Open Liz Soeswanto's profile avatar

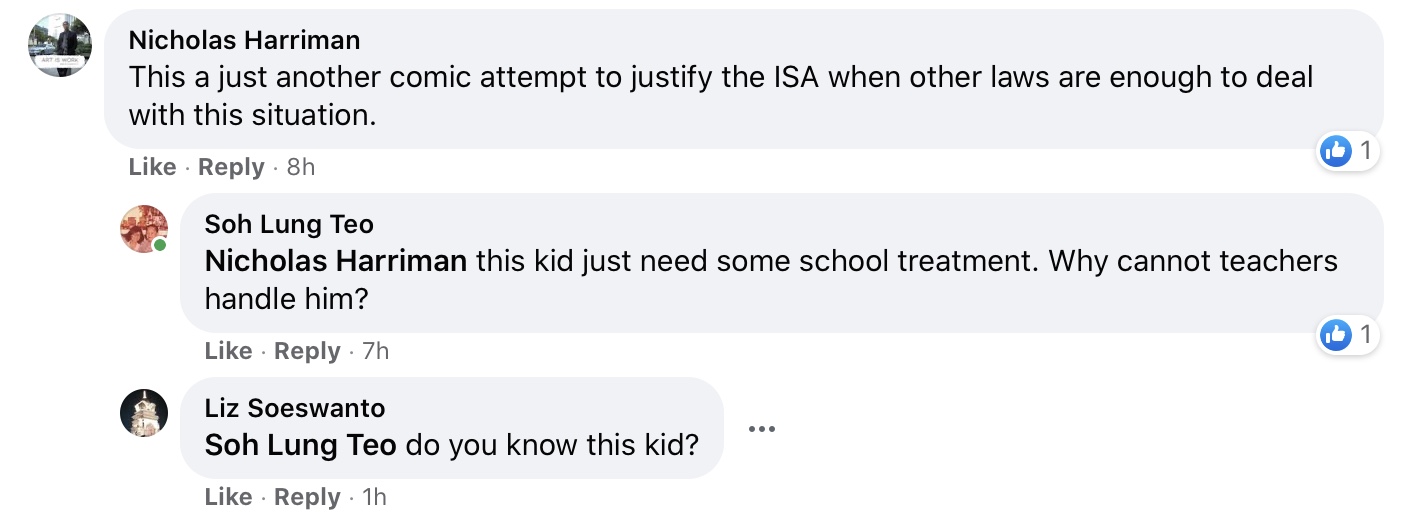click(x=144, y=413)
